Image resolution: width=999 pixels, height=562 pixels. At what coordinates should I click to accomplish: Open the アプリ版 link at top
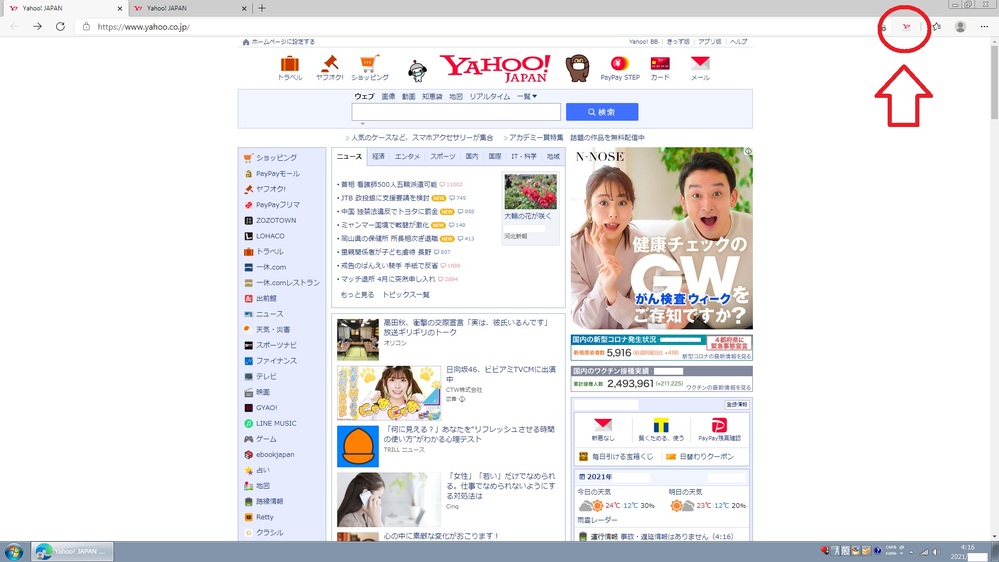[710, 41]
